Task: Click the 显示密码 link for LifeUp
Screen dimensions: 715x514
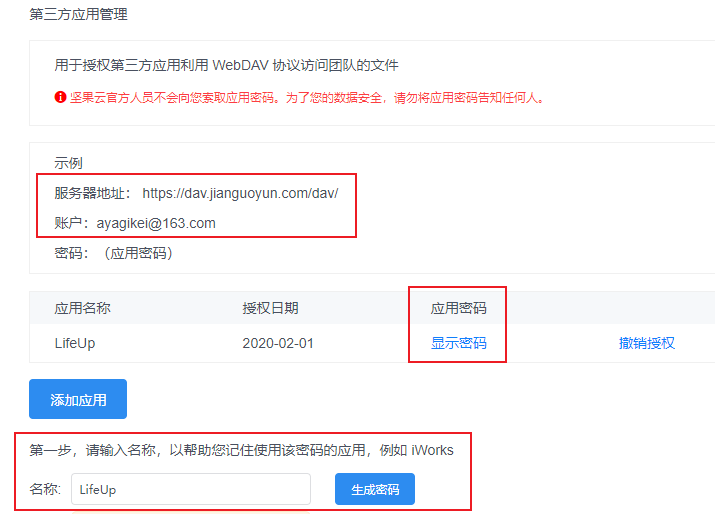Action: click(x=458, y=343)
